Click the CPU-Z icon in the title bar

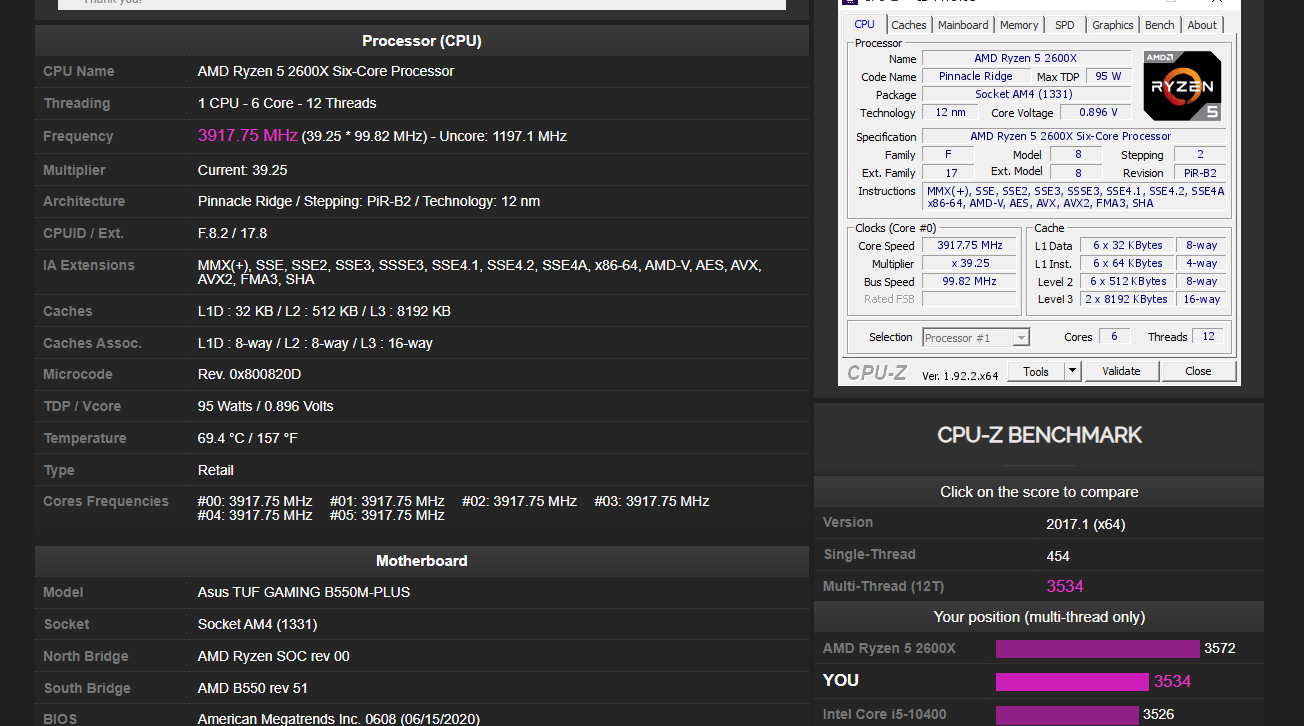point(848,3)
